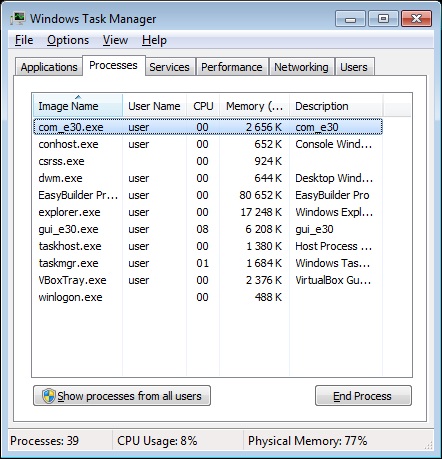Switch to the Networking tab
Image resolution: width=442 pixels, height=459 pixels.
[x=301, y=67]
